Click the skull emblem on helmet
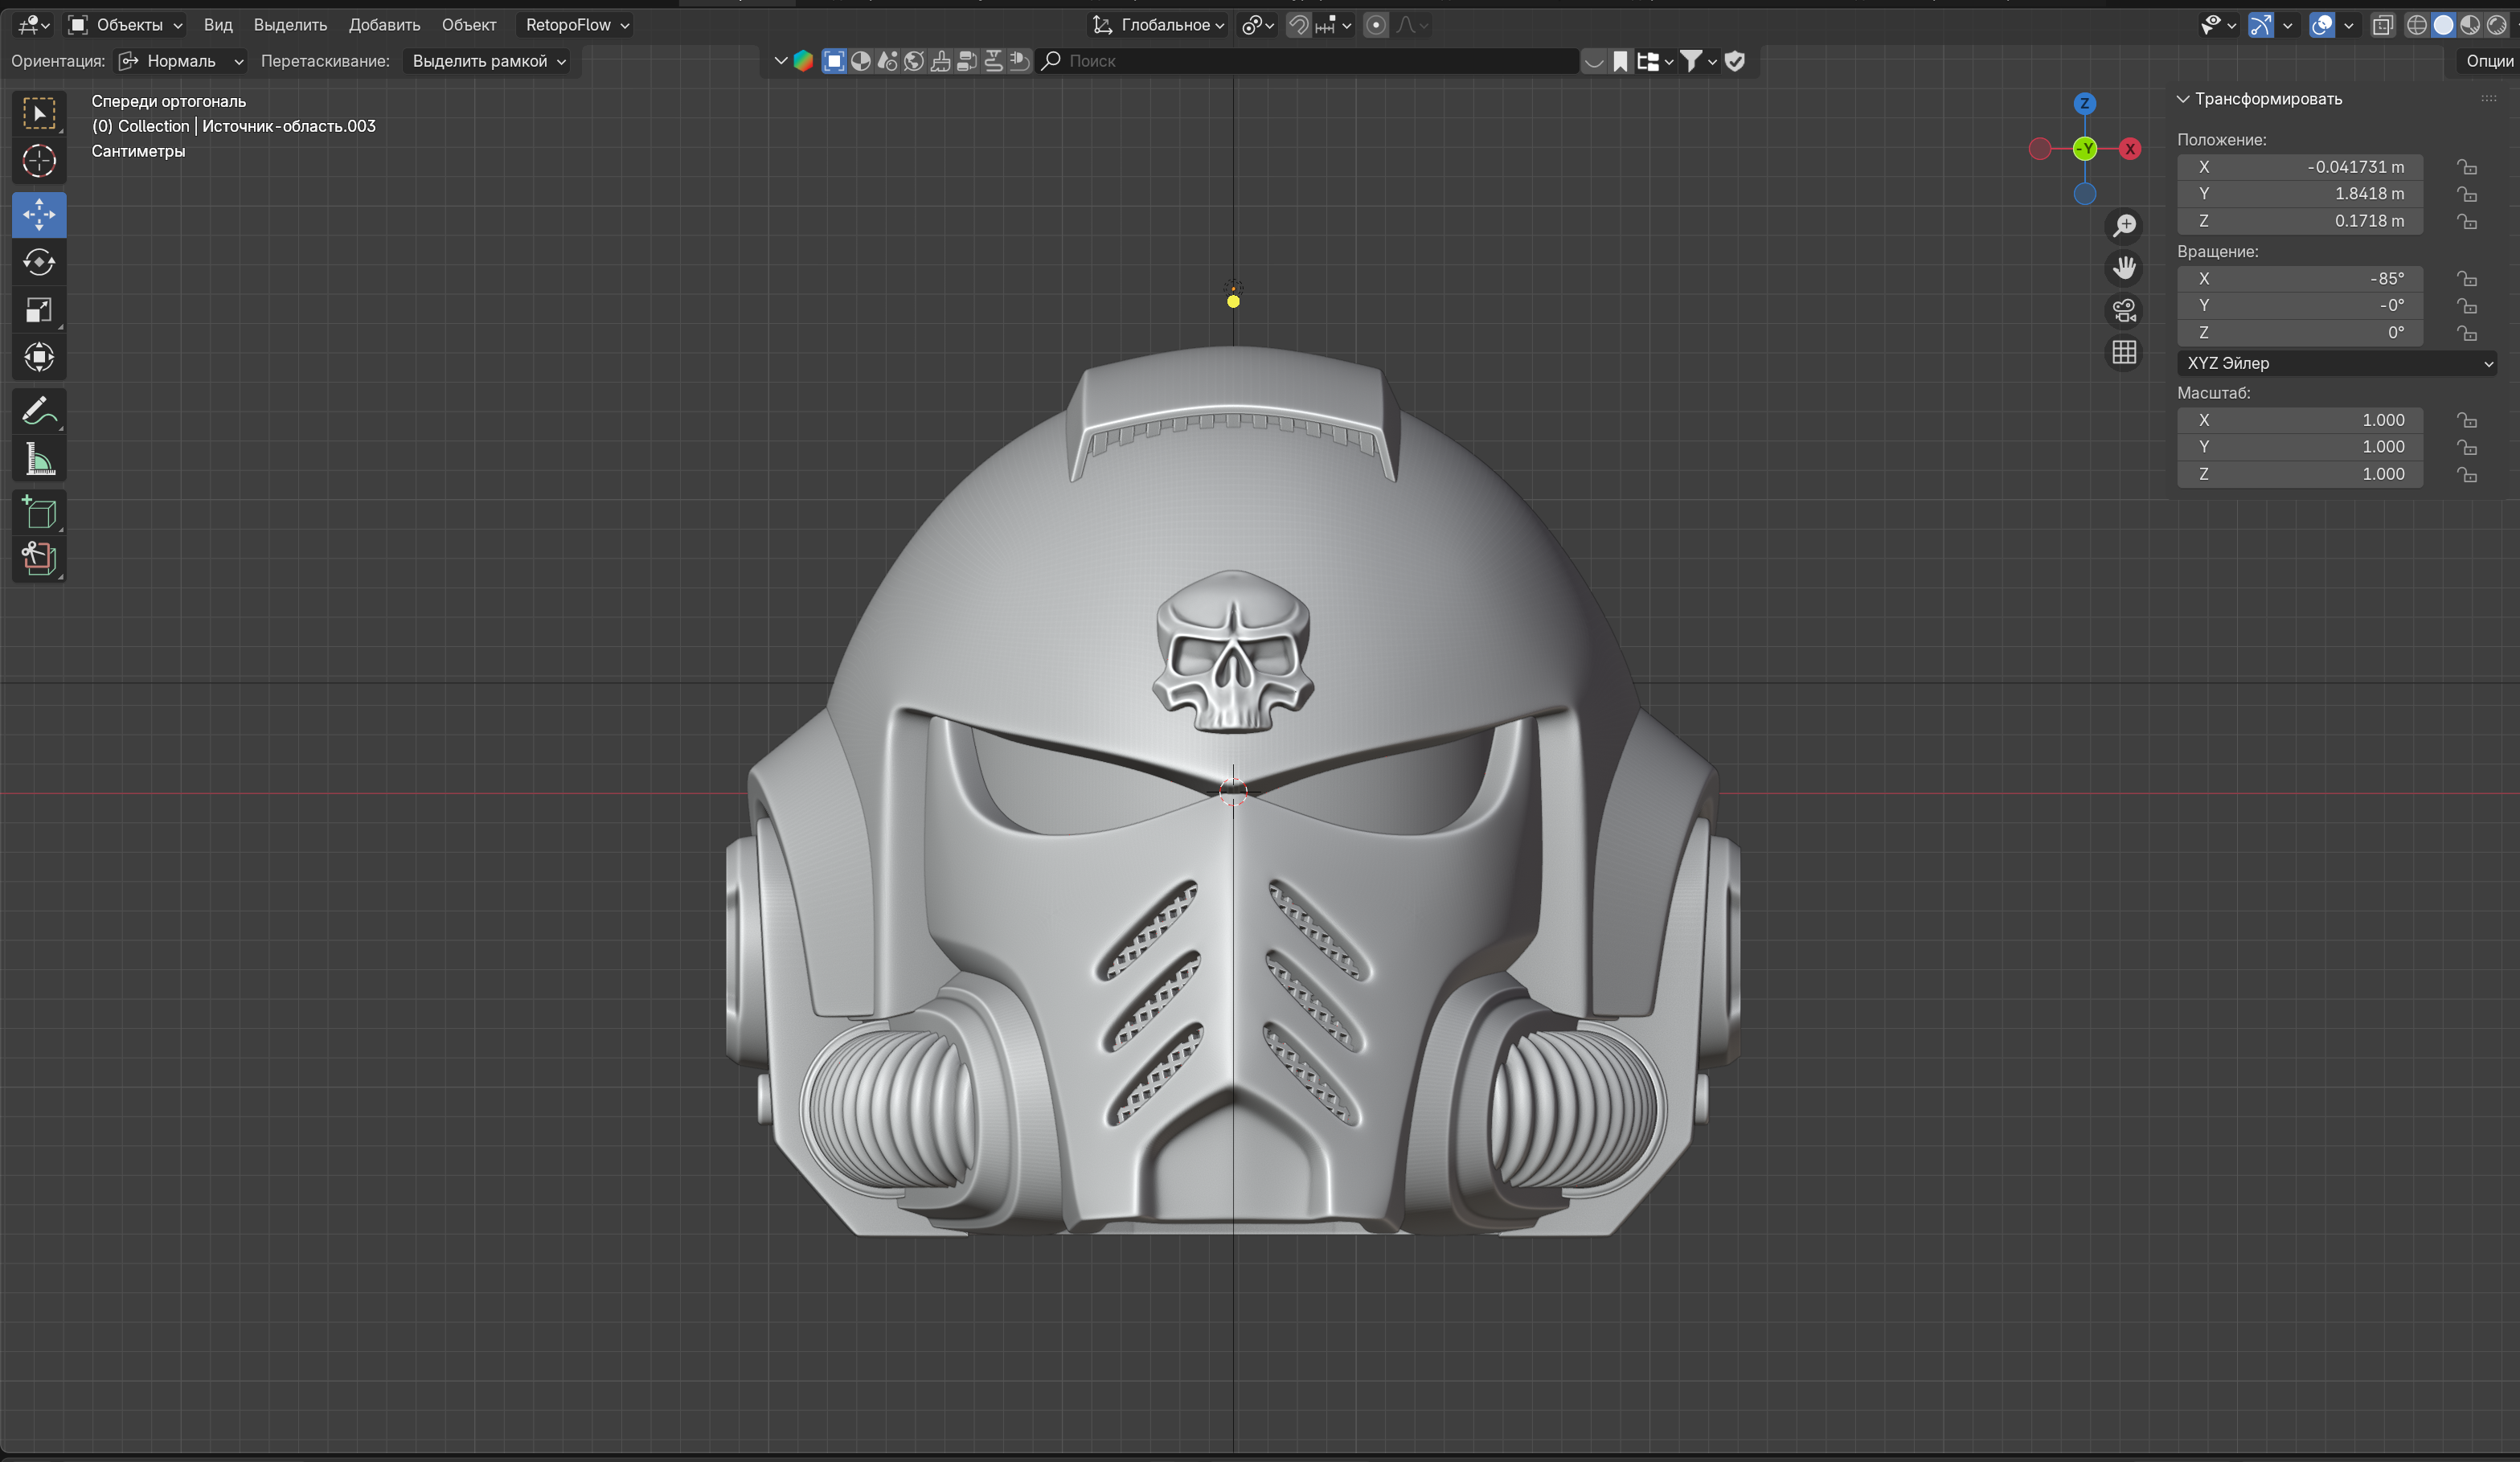 pos(1233,651)
